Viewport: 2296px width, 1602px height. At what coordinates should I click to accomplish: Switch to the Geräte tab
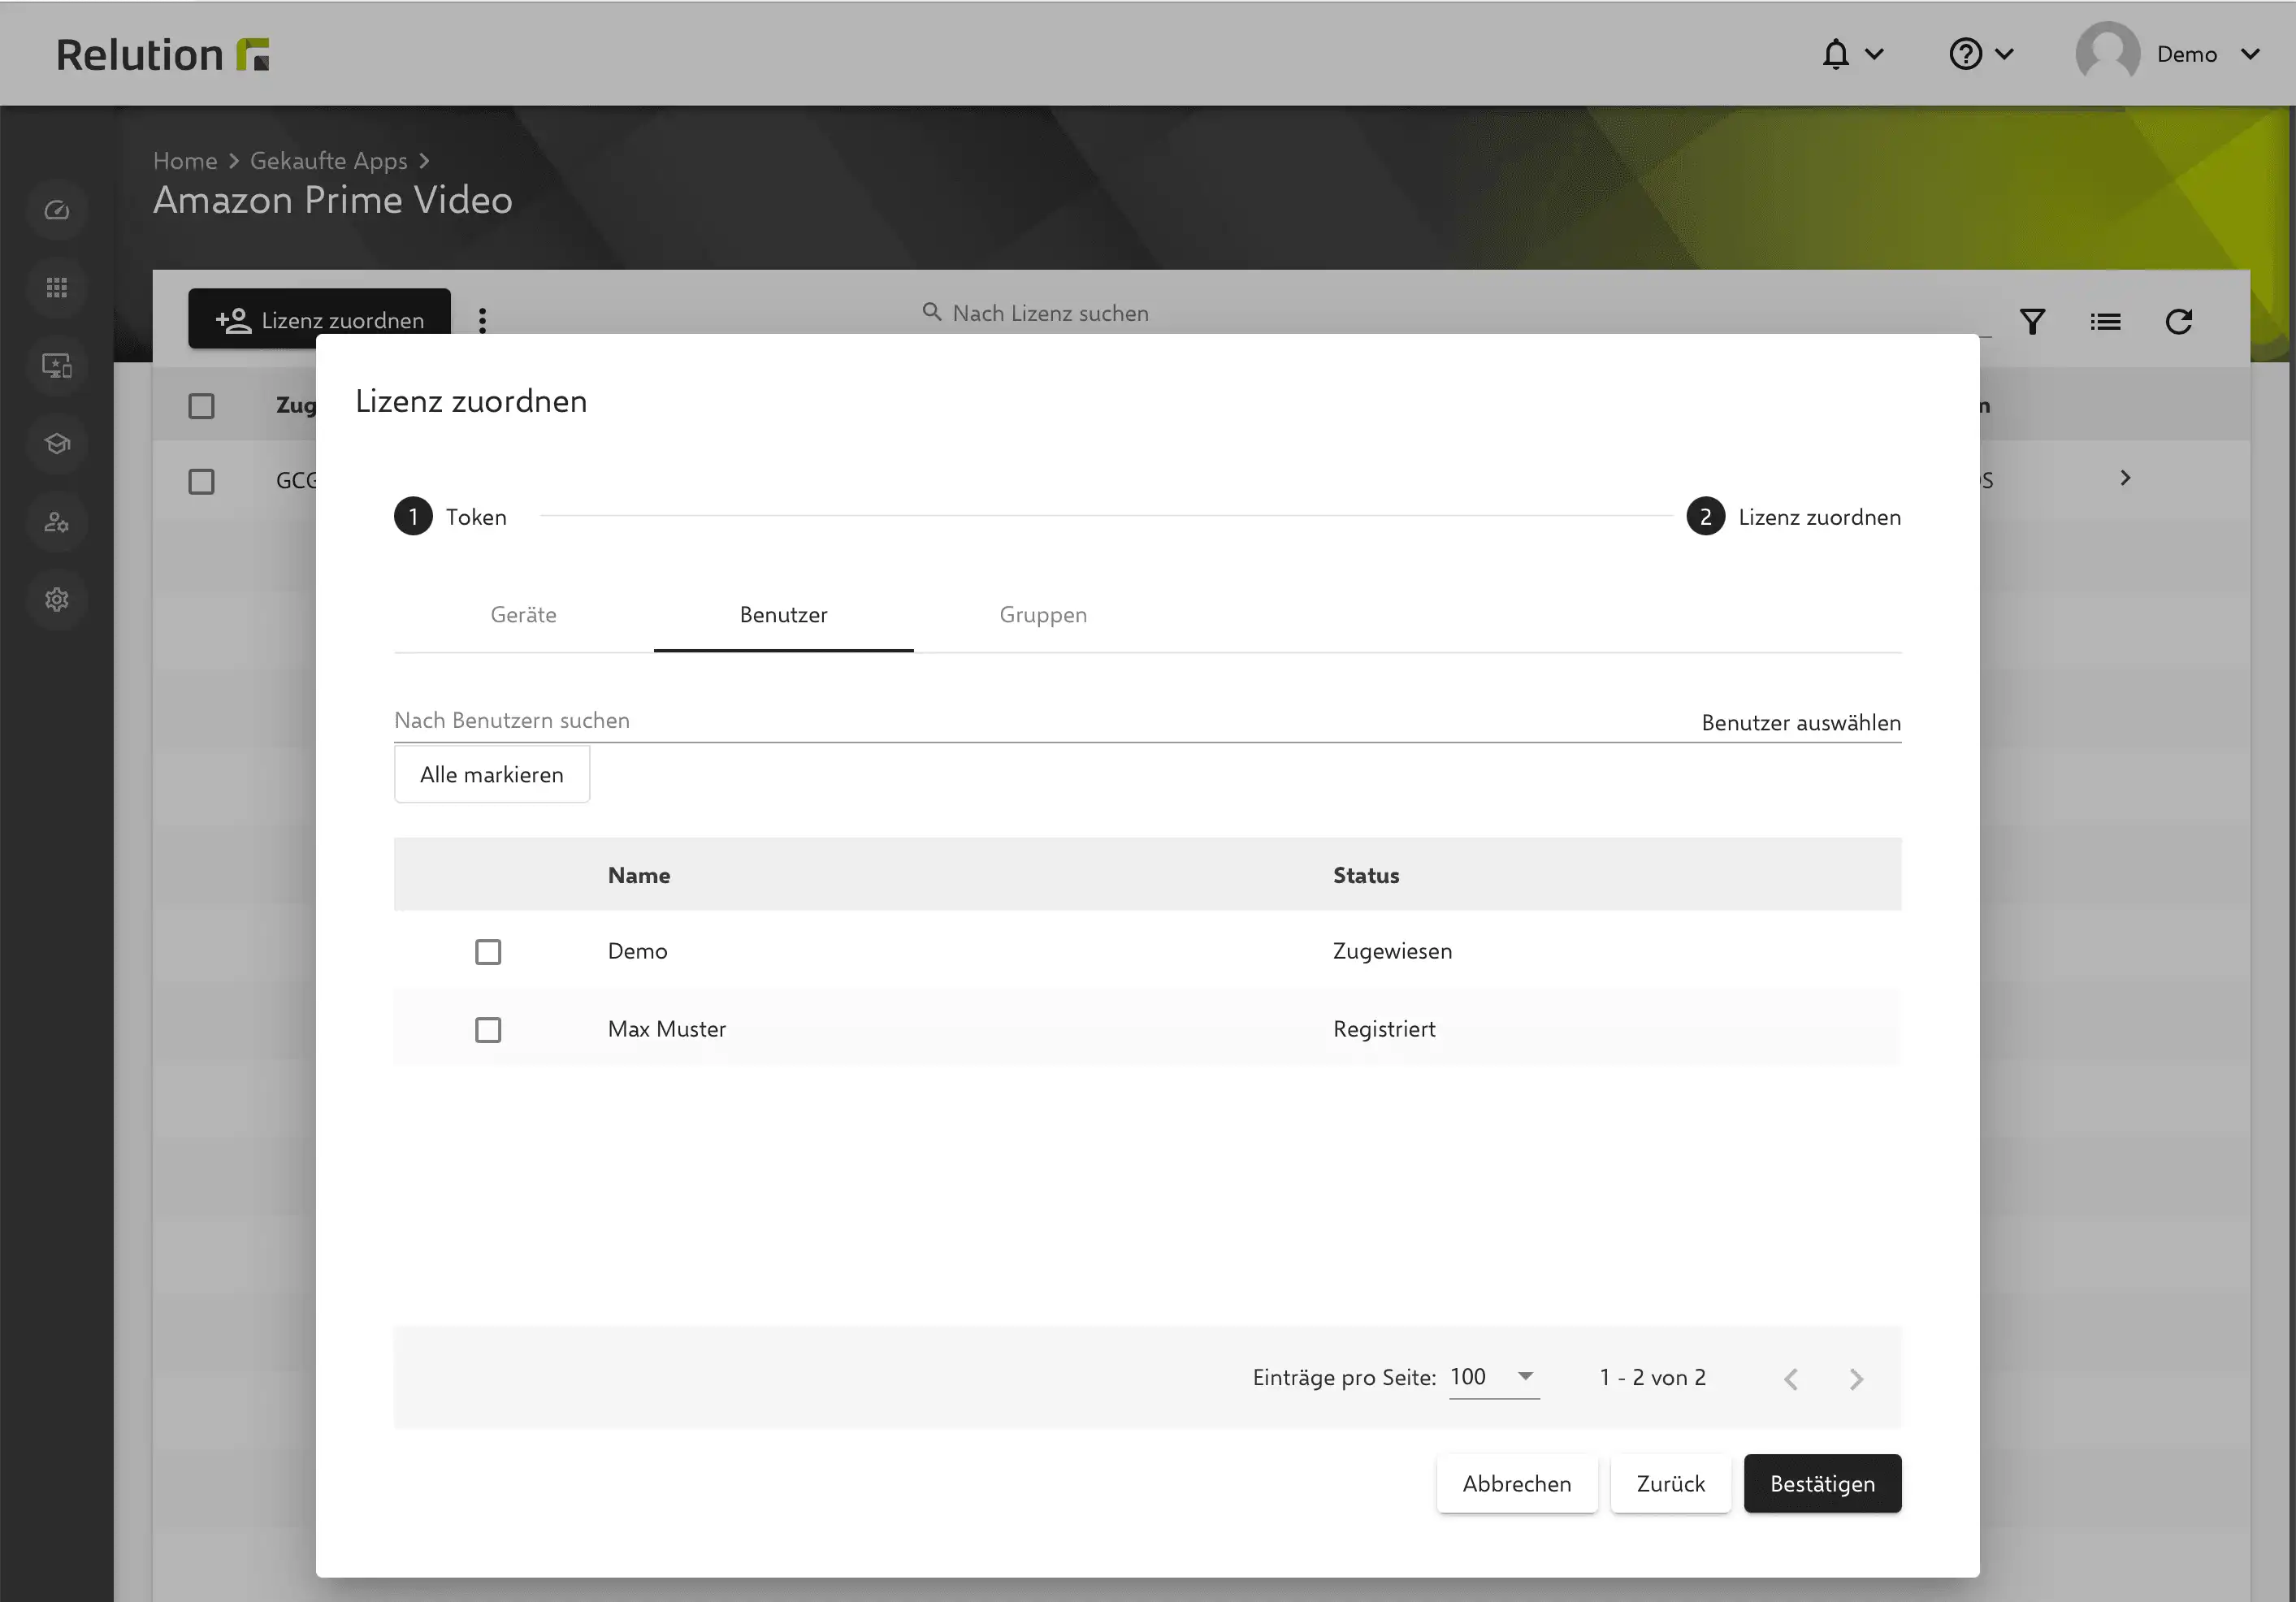pos(523,615)
